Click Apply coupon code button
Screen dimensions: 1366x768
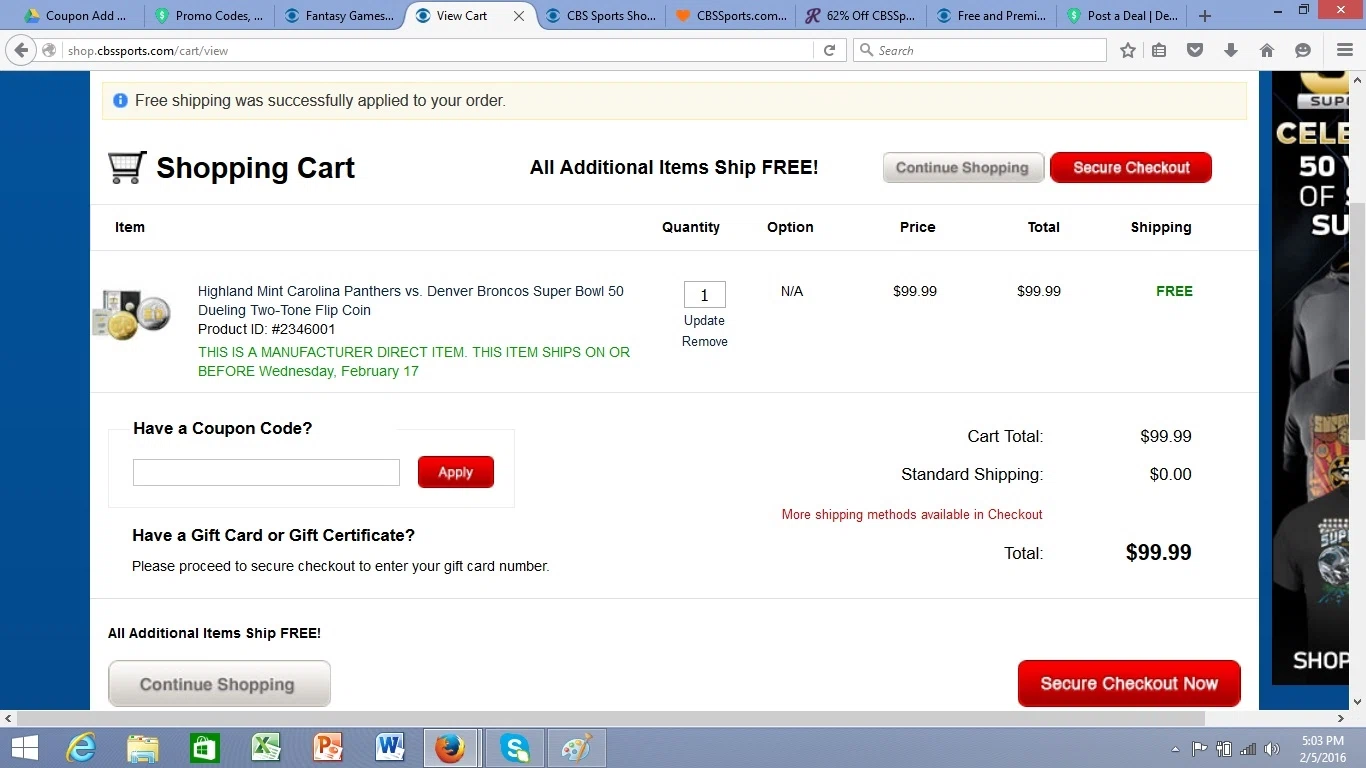click(x=456, y=472)
